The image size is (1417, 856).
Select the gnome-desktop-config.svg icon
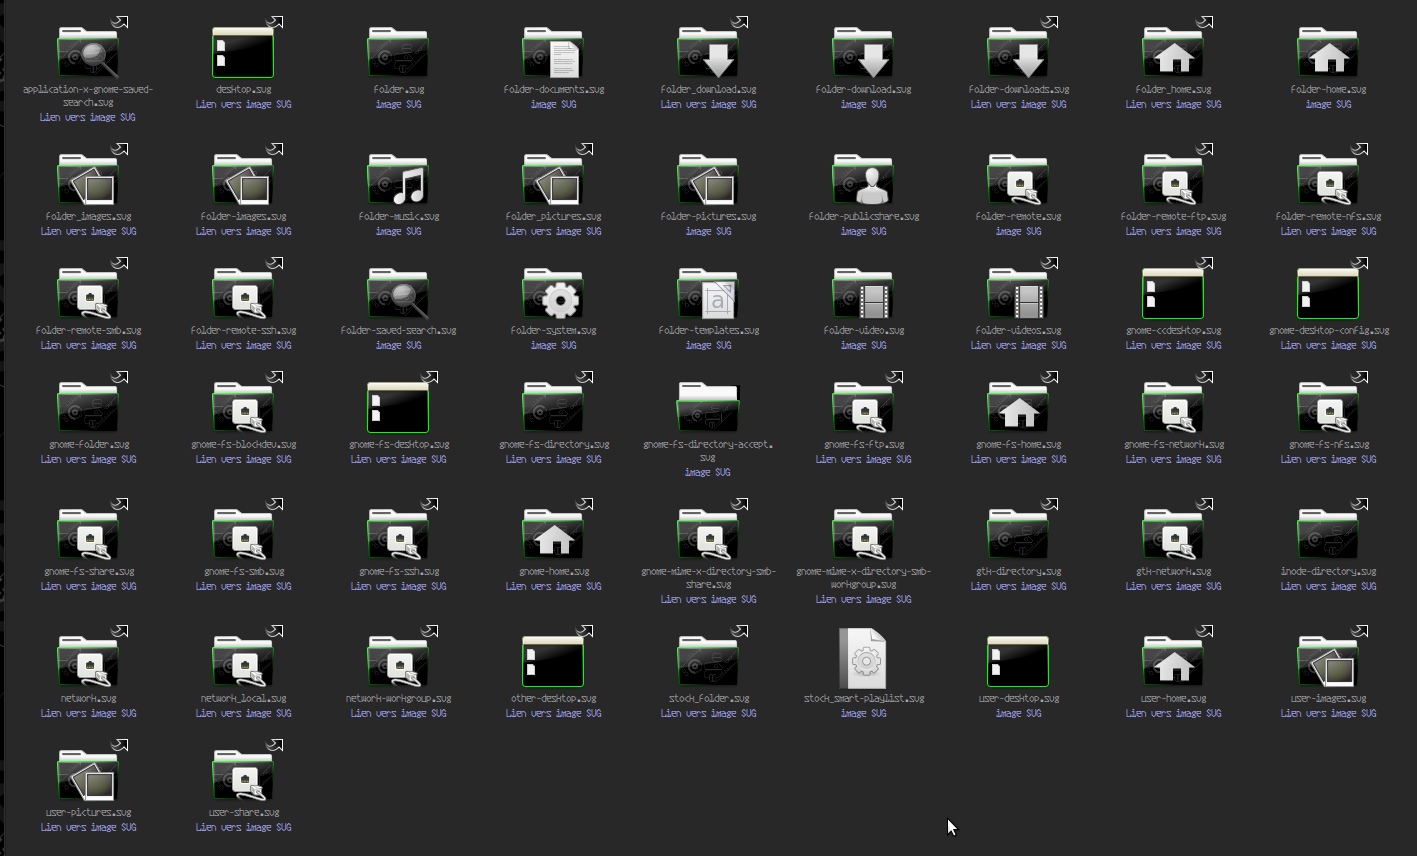1328,293
